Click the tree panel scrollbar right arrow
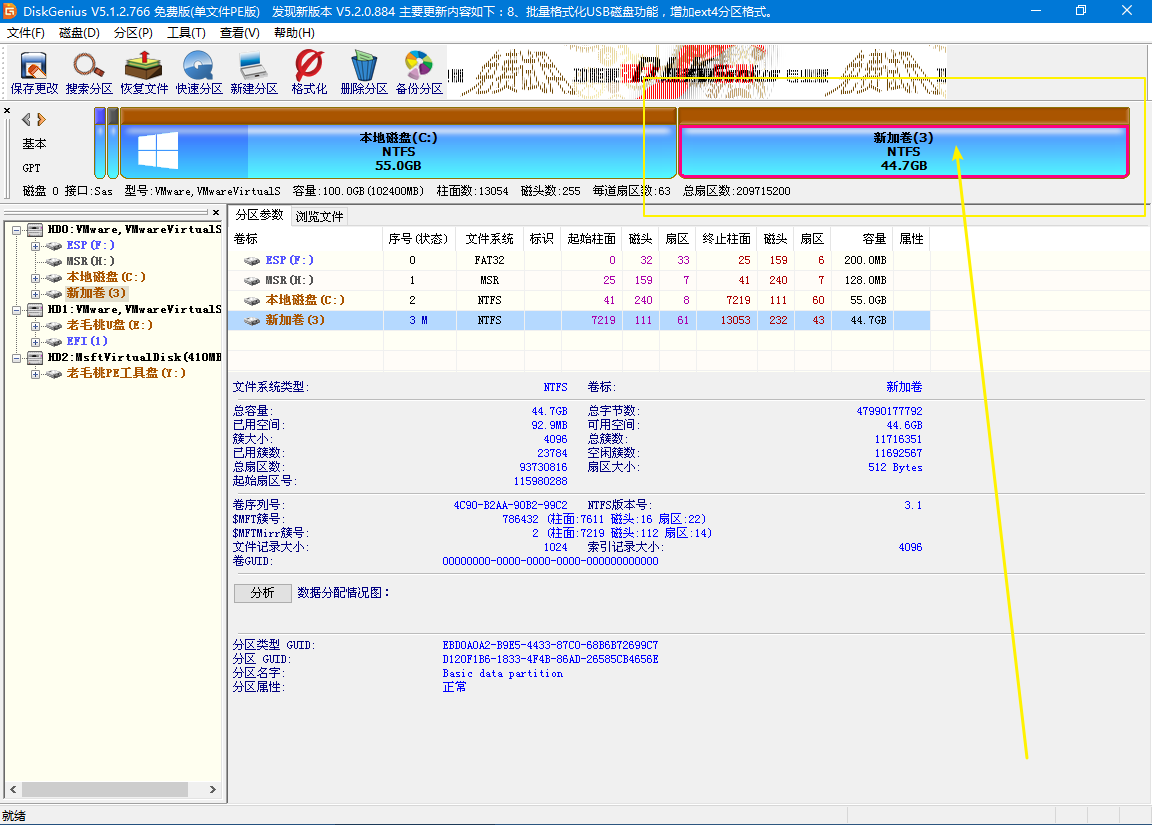The width and height of the screenshot is (1152, 825). pyautogui.click(x=213, y=789)
